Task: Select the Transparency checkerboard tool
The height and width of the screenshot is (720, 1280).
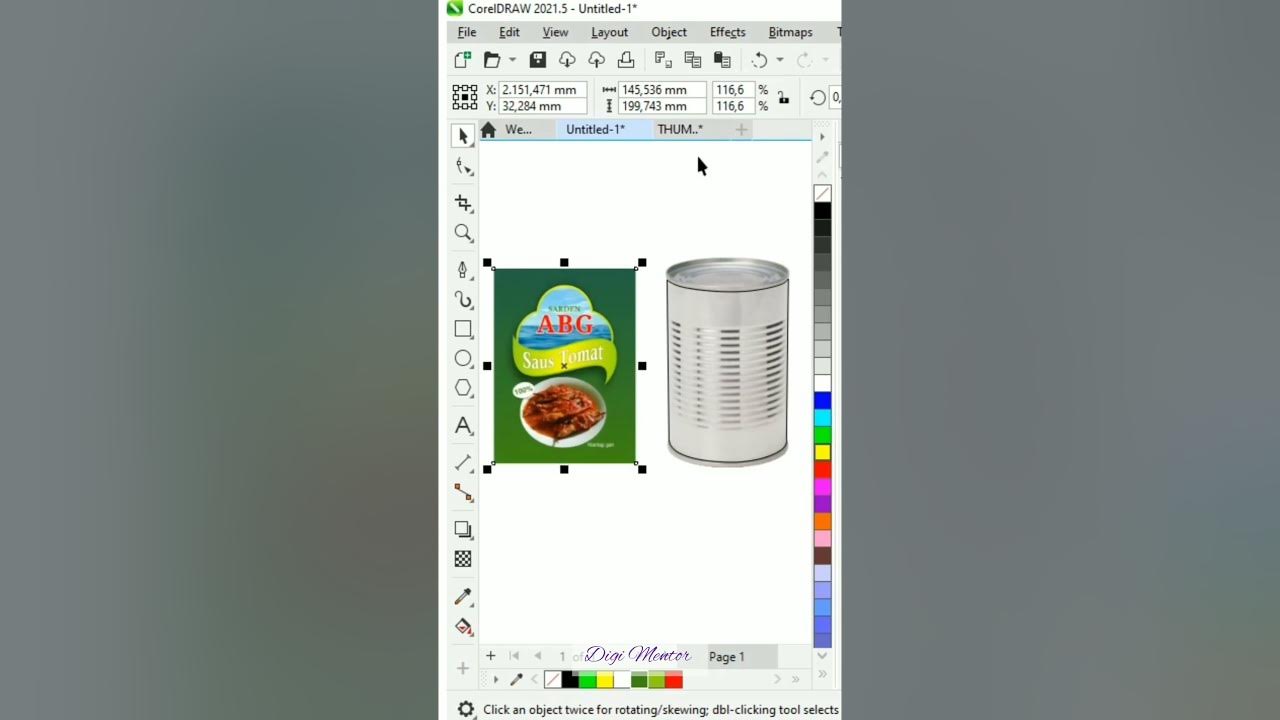Action: coord(463,559)
